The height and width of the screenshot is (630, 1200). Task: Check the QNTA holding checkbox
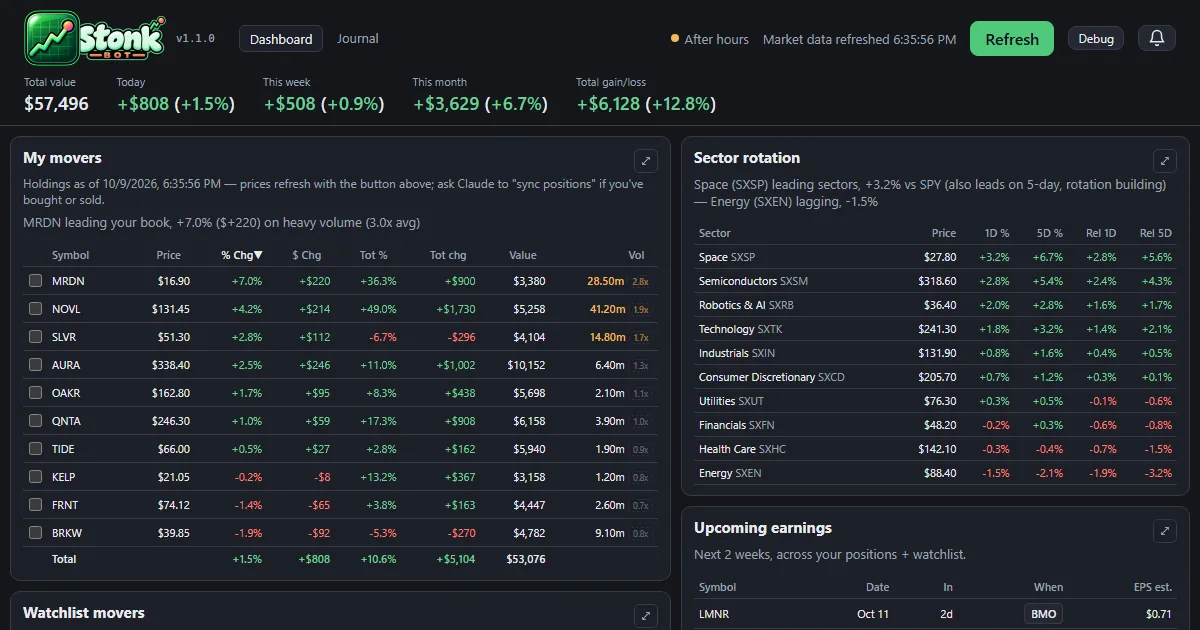pyautogui.click(x=36, y=421)
